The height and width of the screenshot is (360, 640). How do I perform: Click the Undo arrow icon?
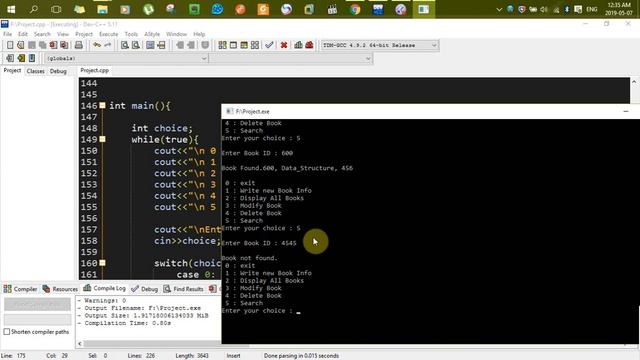97,45
